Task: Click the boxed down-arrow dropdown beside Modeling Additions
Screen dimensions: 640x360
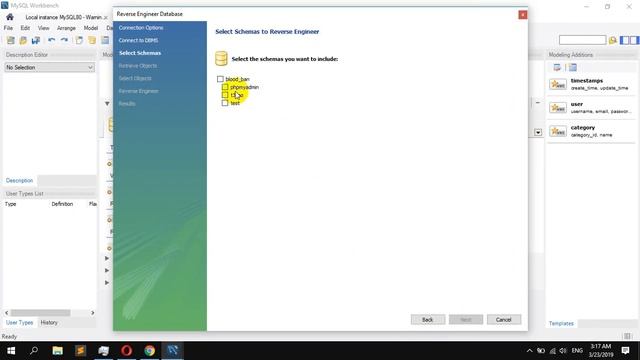Action: point(538,132)
